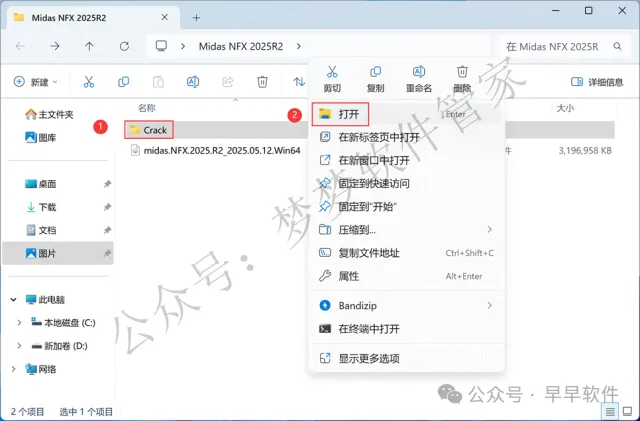640x421 pixels.
Task: Go up one folder level
Action: click(x=89, y=46)
